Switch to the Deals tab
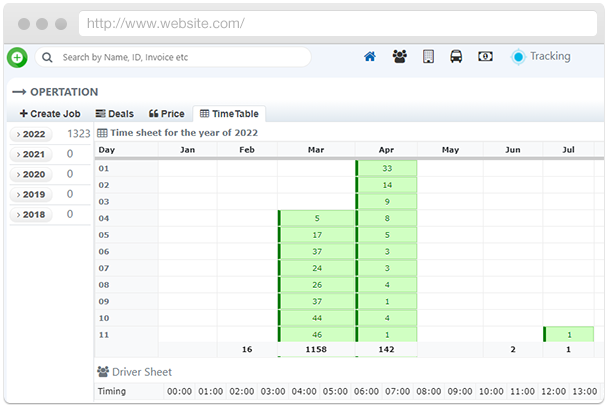Viewport: 607px width, 406px height. [x=114, y=114]
